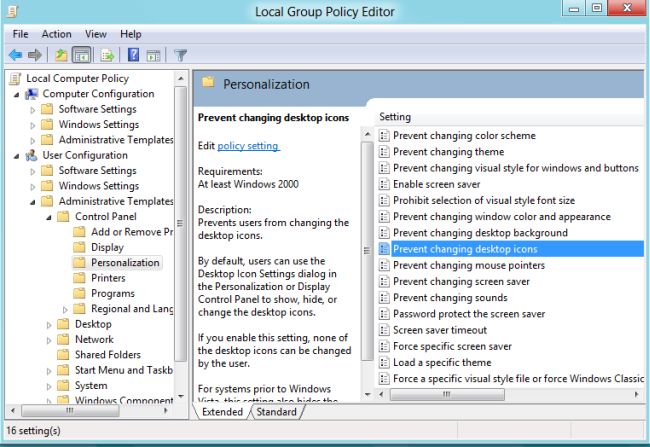Image resolution: width=650 pixels, height=447 pixels.
Task: Click the Shared Folders folder icon
Action: (63, 355)
